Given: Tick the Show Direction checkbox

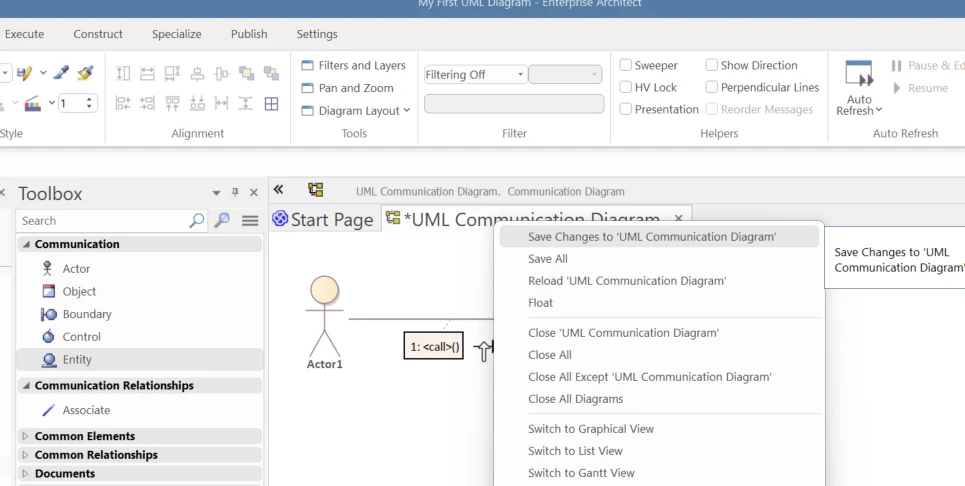Looking at the screenshot, I should click(711, 65).
